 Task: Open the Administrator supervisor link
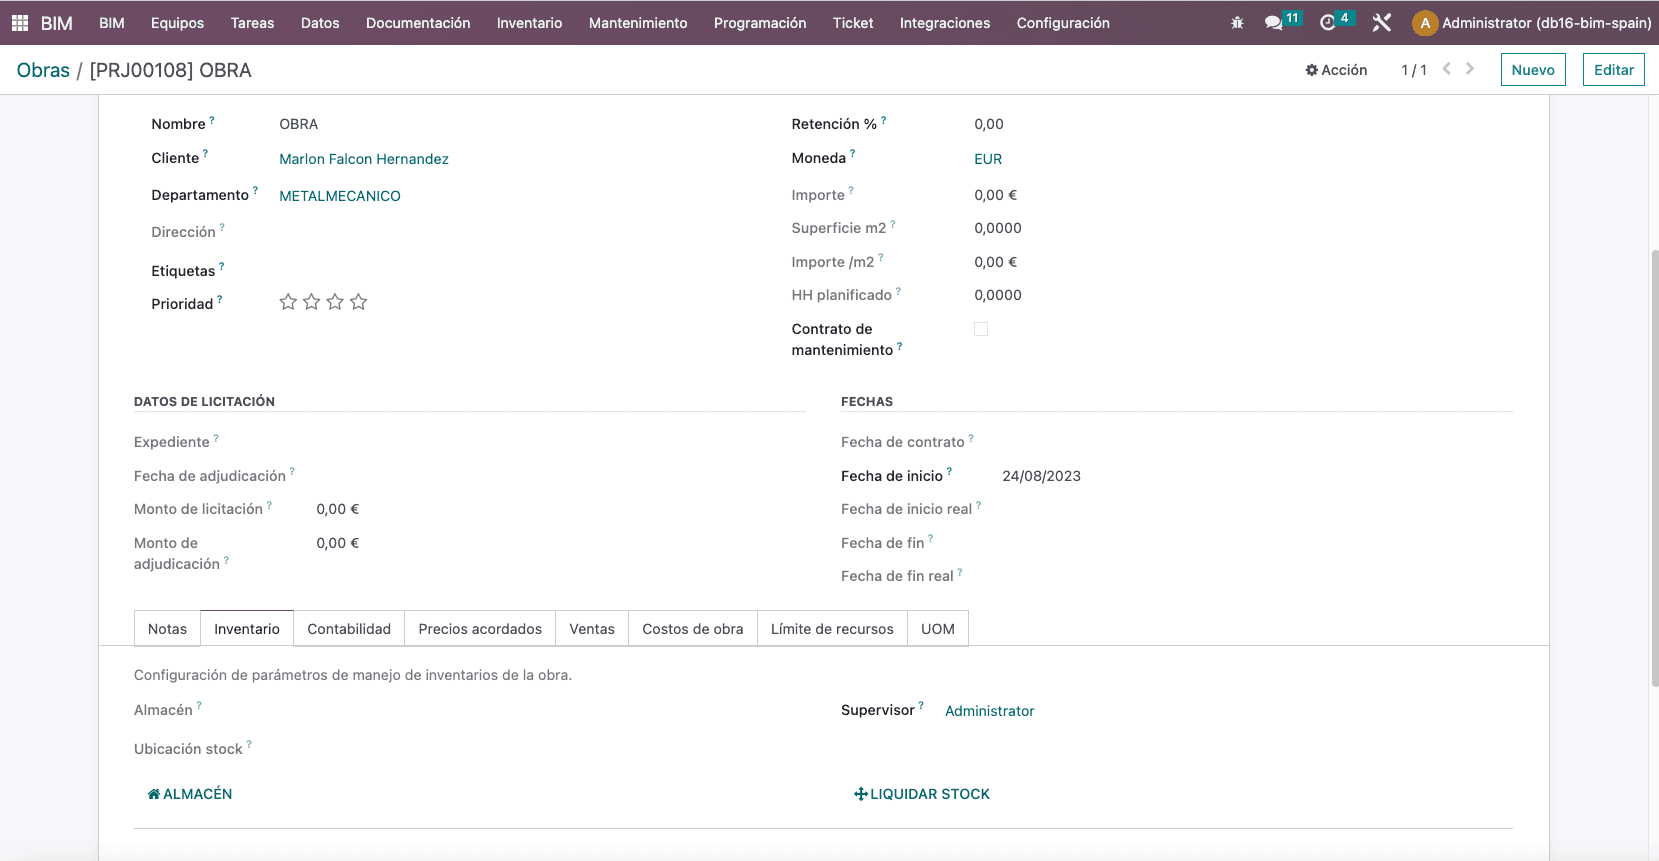click(x=990, y=711)
